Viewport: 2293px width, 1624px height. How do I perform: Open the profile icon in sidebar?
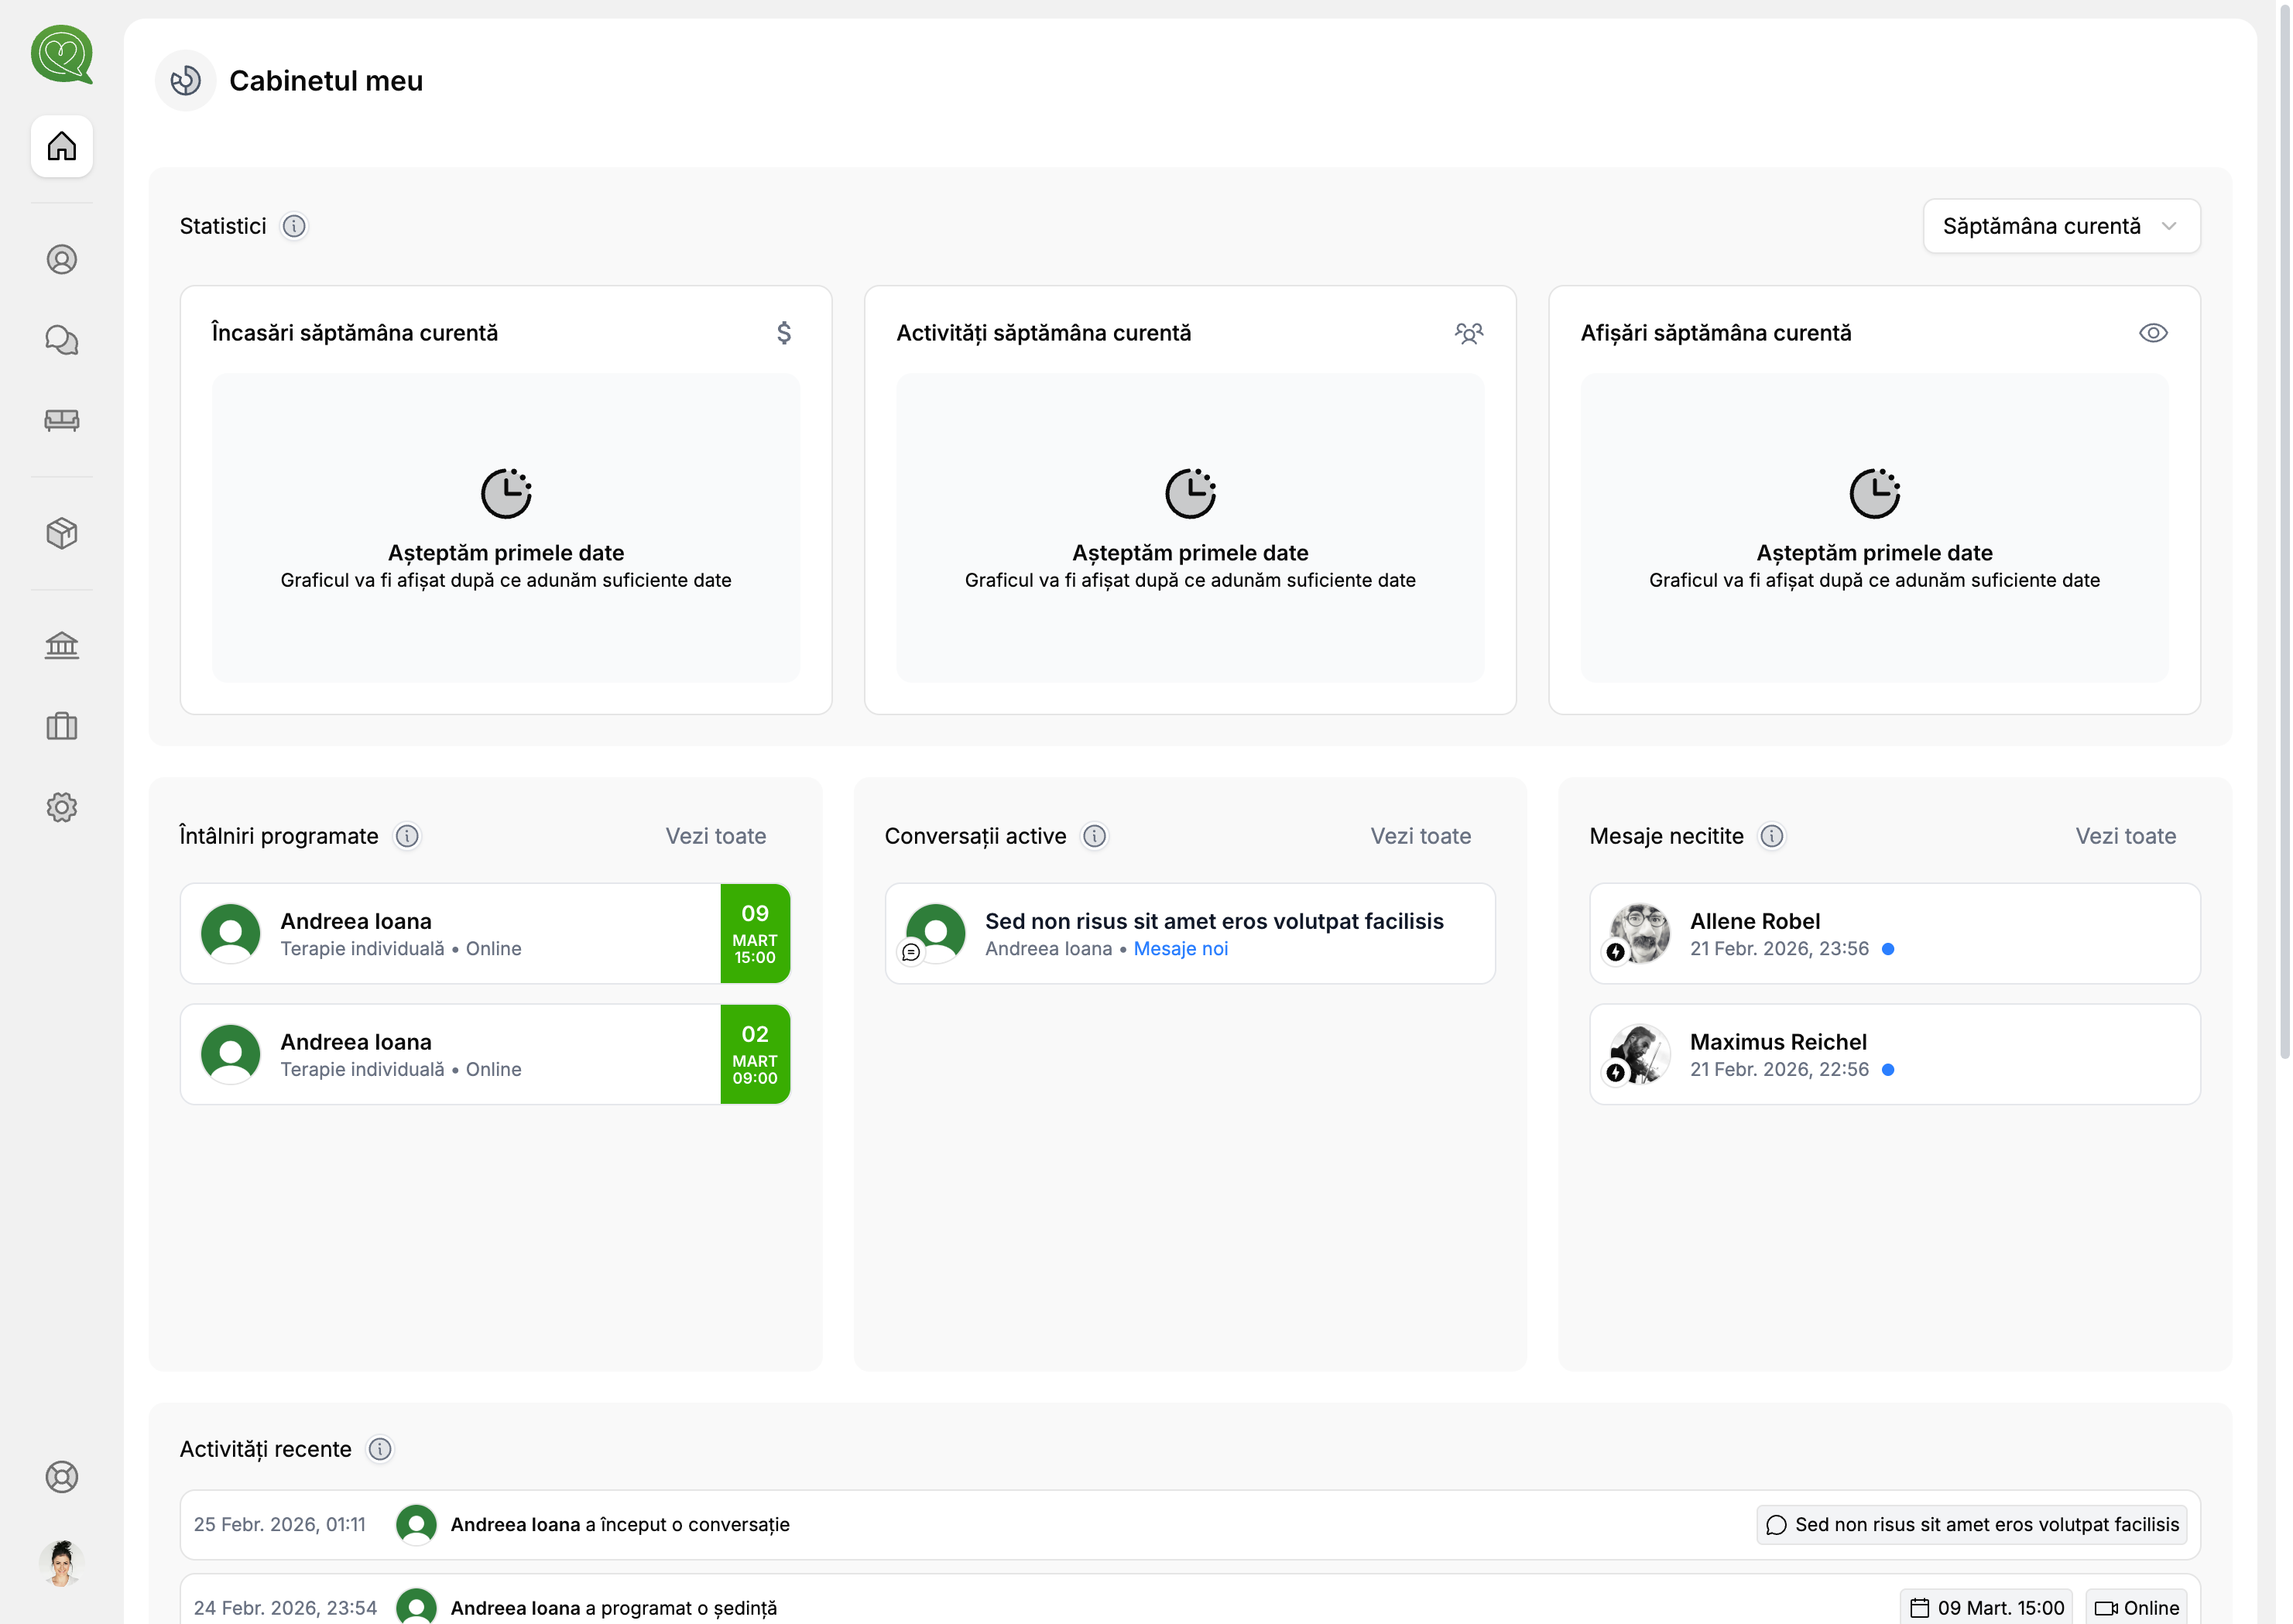coord(62,260)
